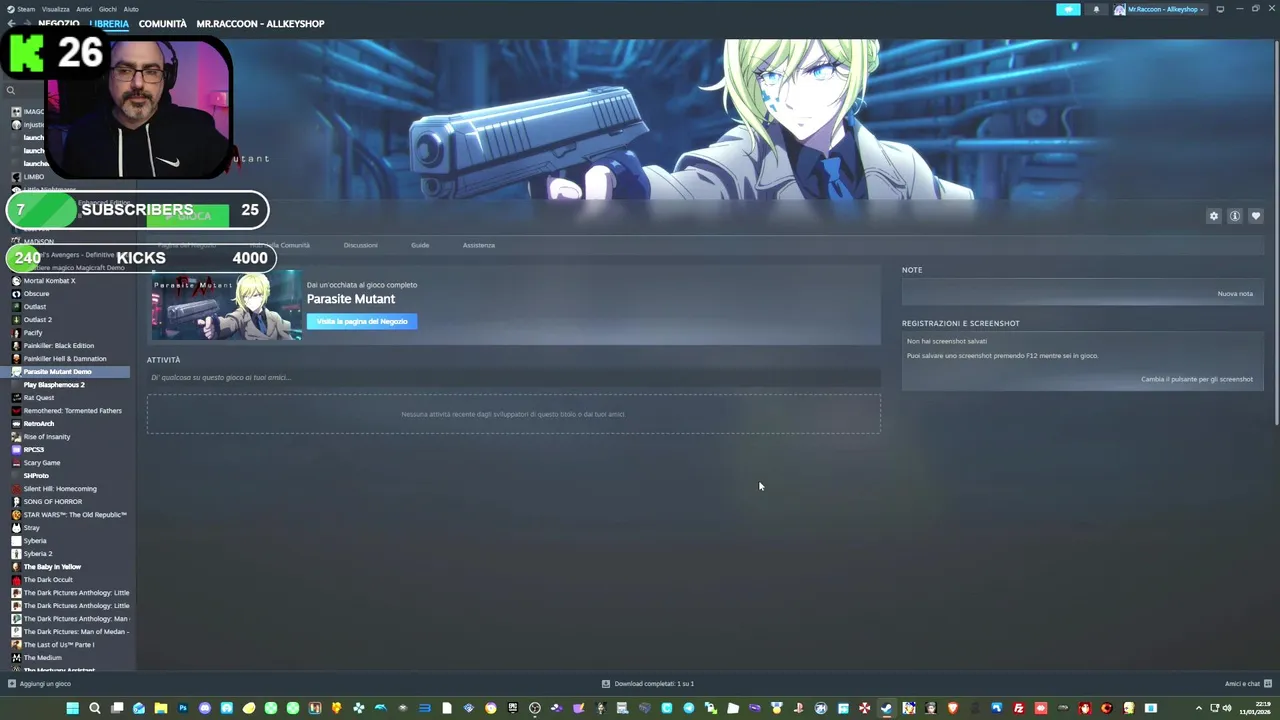The width and height of the screenshot is (1280, 720).
Task: Add Parasite Mutant Demo to favorites (heart)
Action: pos(1256,216)
